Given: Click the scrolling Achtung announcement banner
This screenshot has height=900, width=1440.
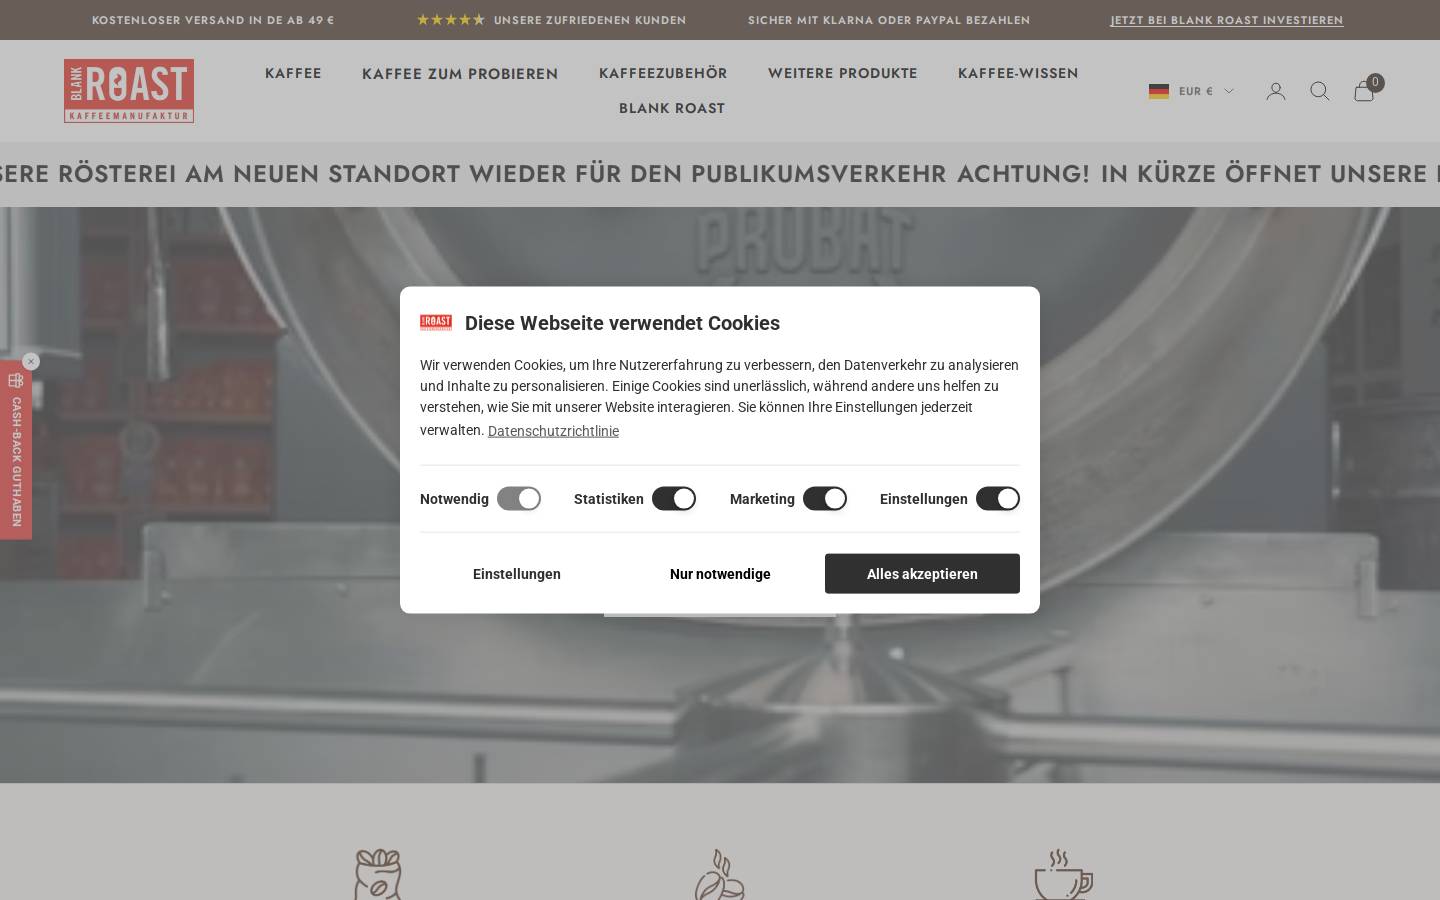Looking at the screenshot, I should [x=720, y=174].
